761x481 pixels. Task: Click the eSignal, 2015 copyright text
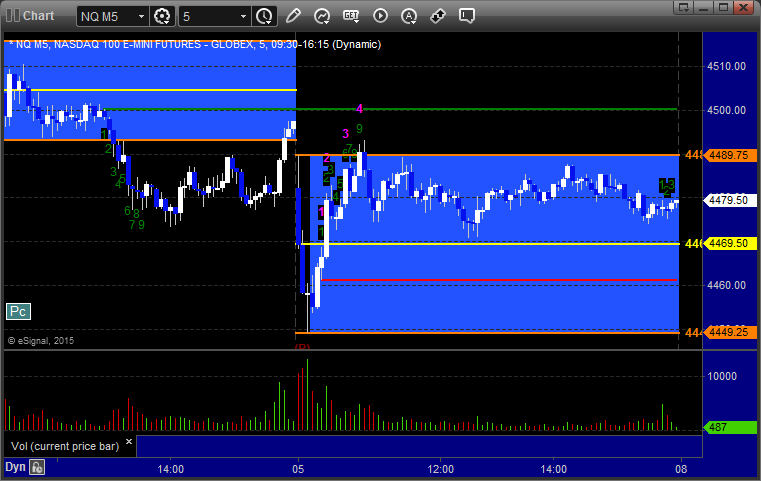[x=41, y=341]
